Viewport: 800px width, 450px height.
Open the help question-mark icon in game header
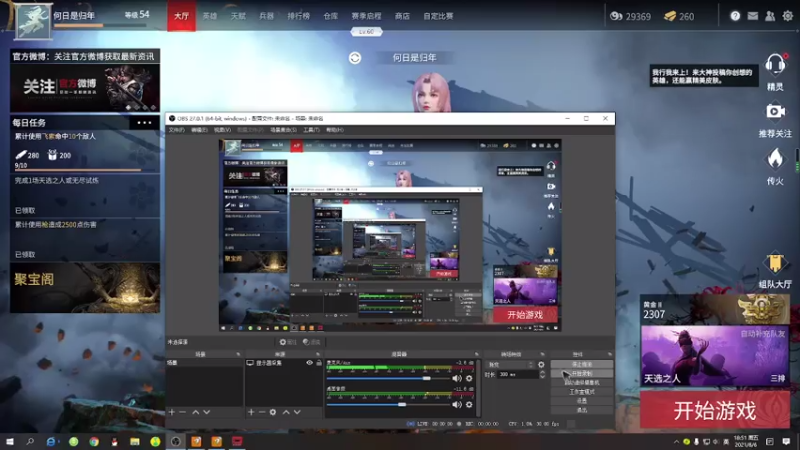coord(735,16)
